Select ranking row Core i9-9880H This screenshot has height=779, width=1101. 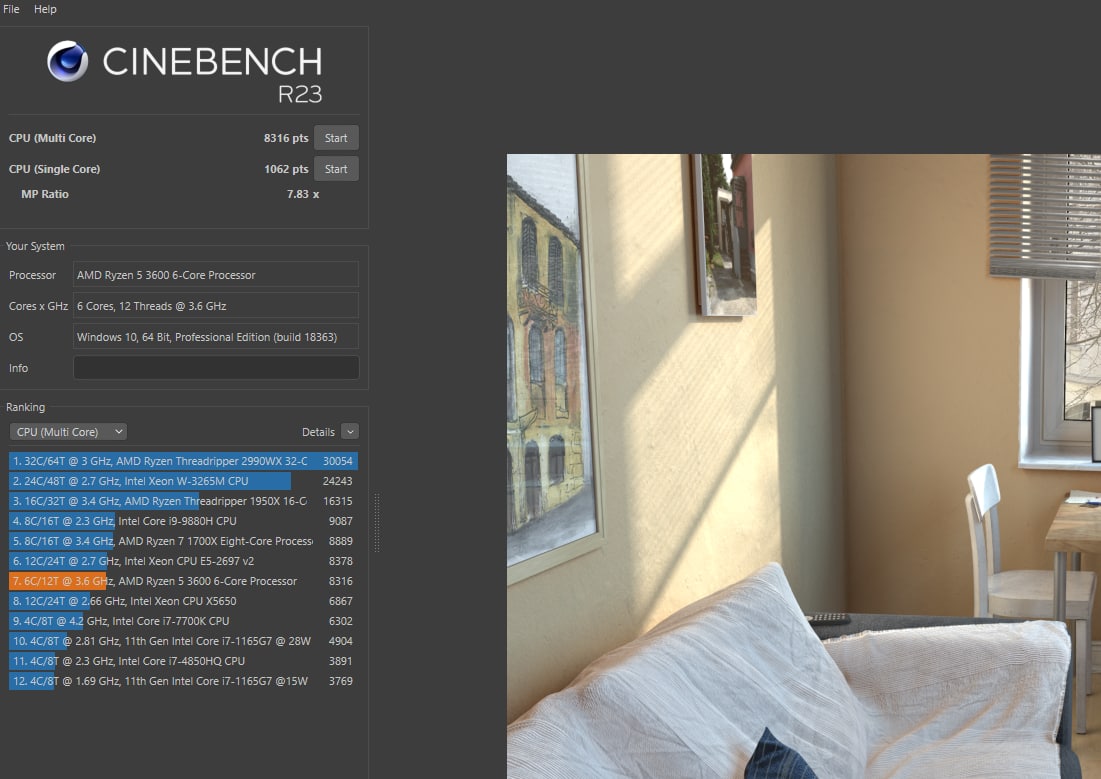pyautogui.click(x=183, y=521)
